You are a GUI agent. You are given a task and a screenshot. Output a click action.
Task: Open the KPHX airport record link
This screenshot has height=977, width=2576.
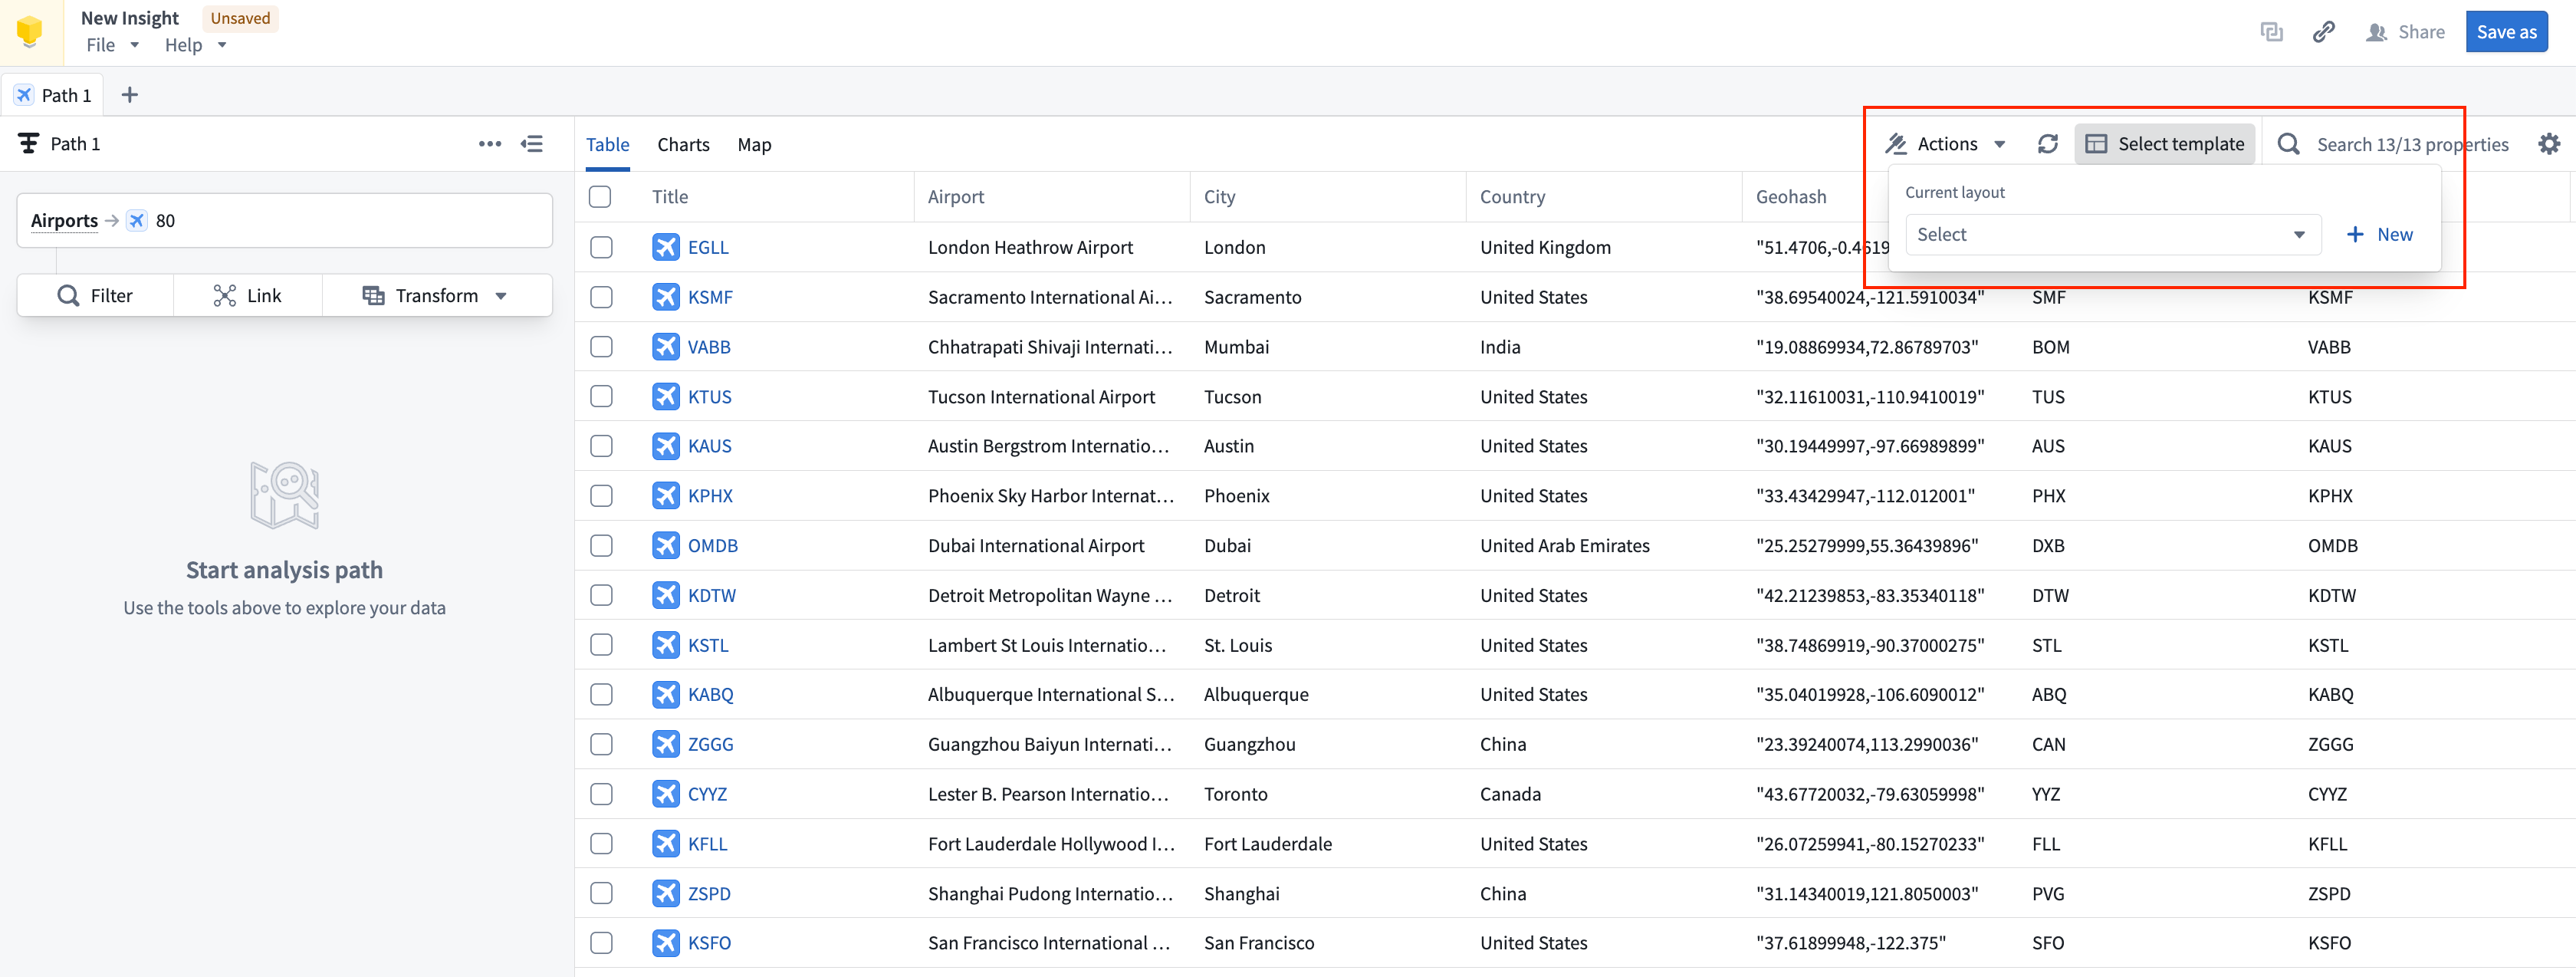pyautogui.click(x=710, y=495)
